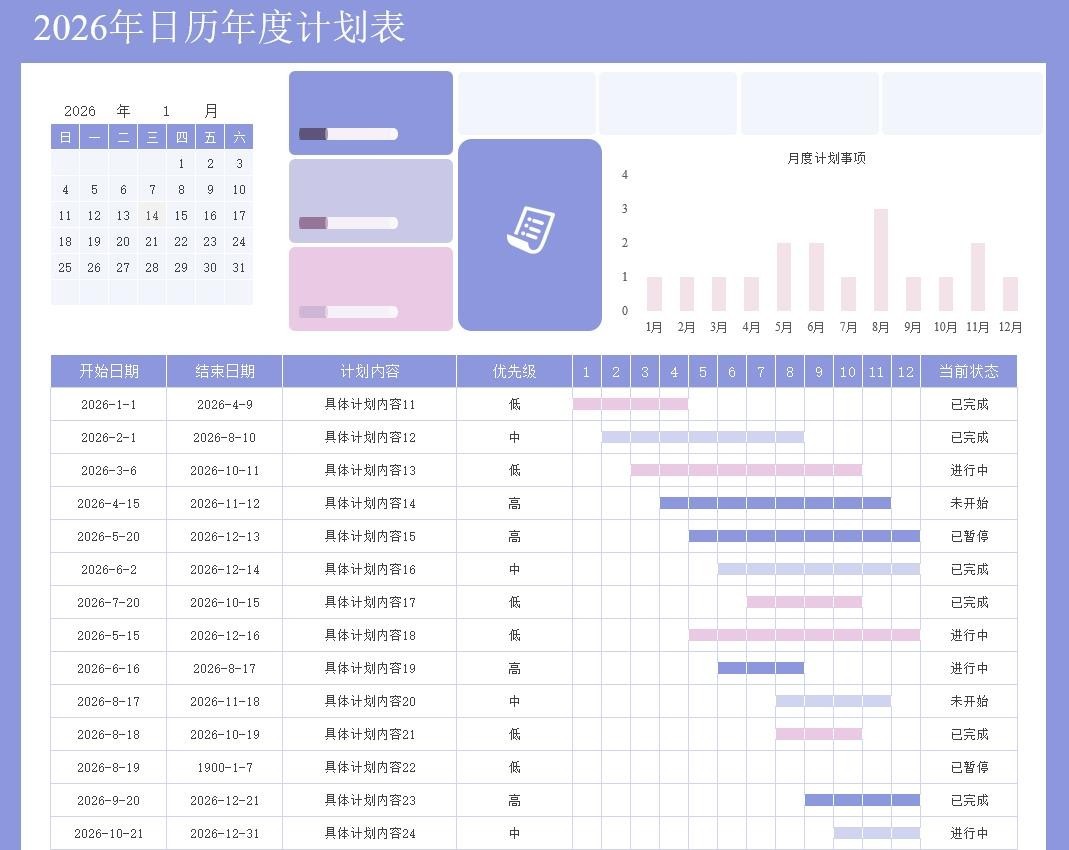
Task: Click the 2026年日历年度计划表 title
Action: coord(220,28)
